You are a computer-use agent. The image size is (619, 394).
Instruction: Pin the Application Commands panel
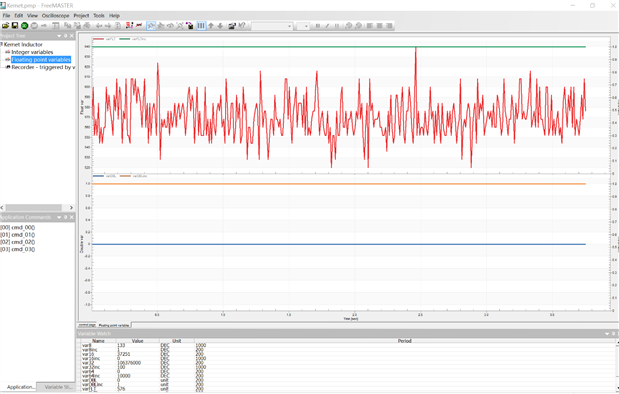pos(66,217)
